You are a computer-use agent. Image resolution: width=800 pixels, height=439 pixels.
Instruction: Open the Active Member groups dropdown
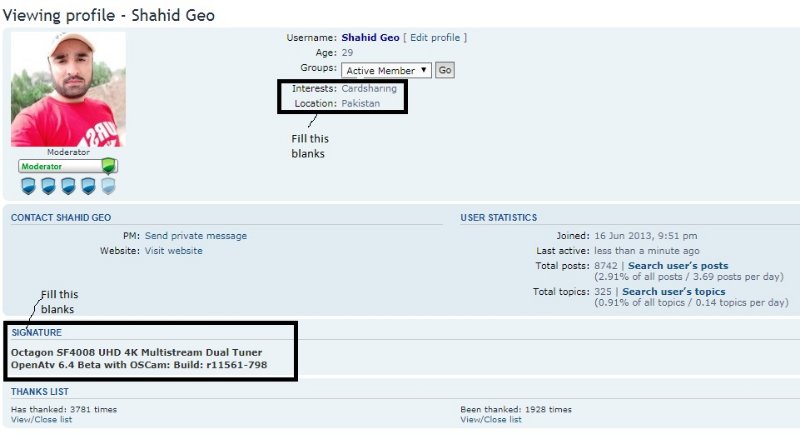386,70
